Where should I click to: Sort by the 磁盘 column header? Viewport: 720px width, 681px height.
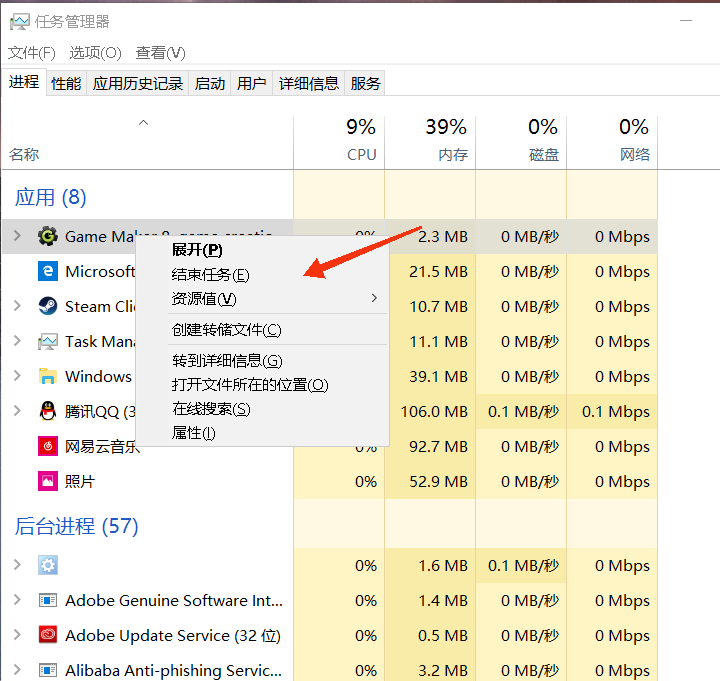point(521,143)
